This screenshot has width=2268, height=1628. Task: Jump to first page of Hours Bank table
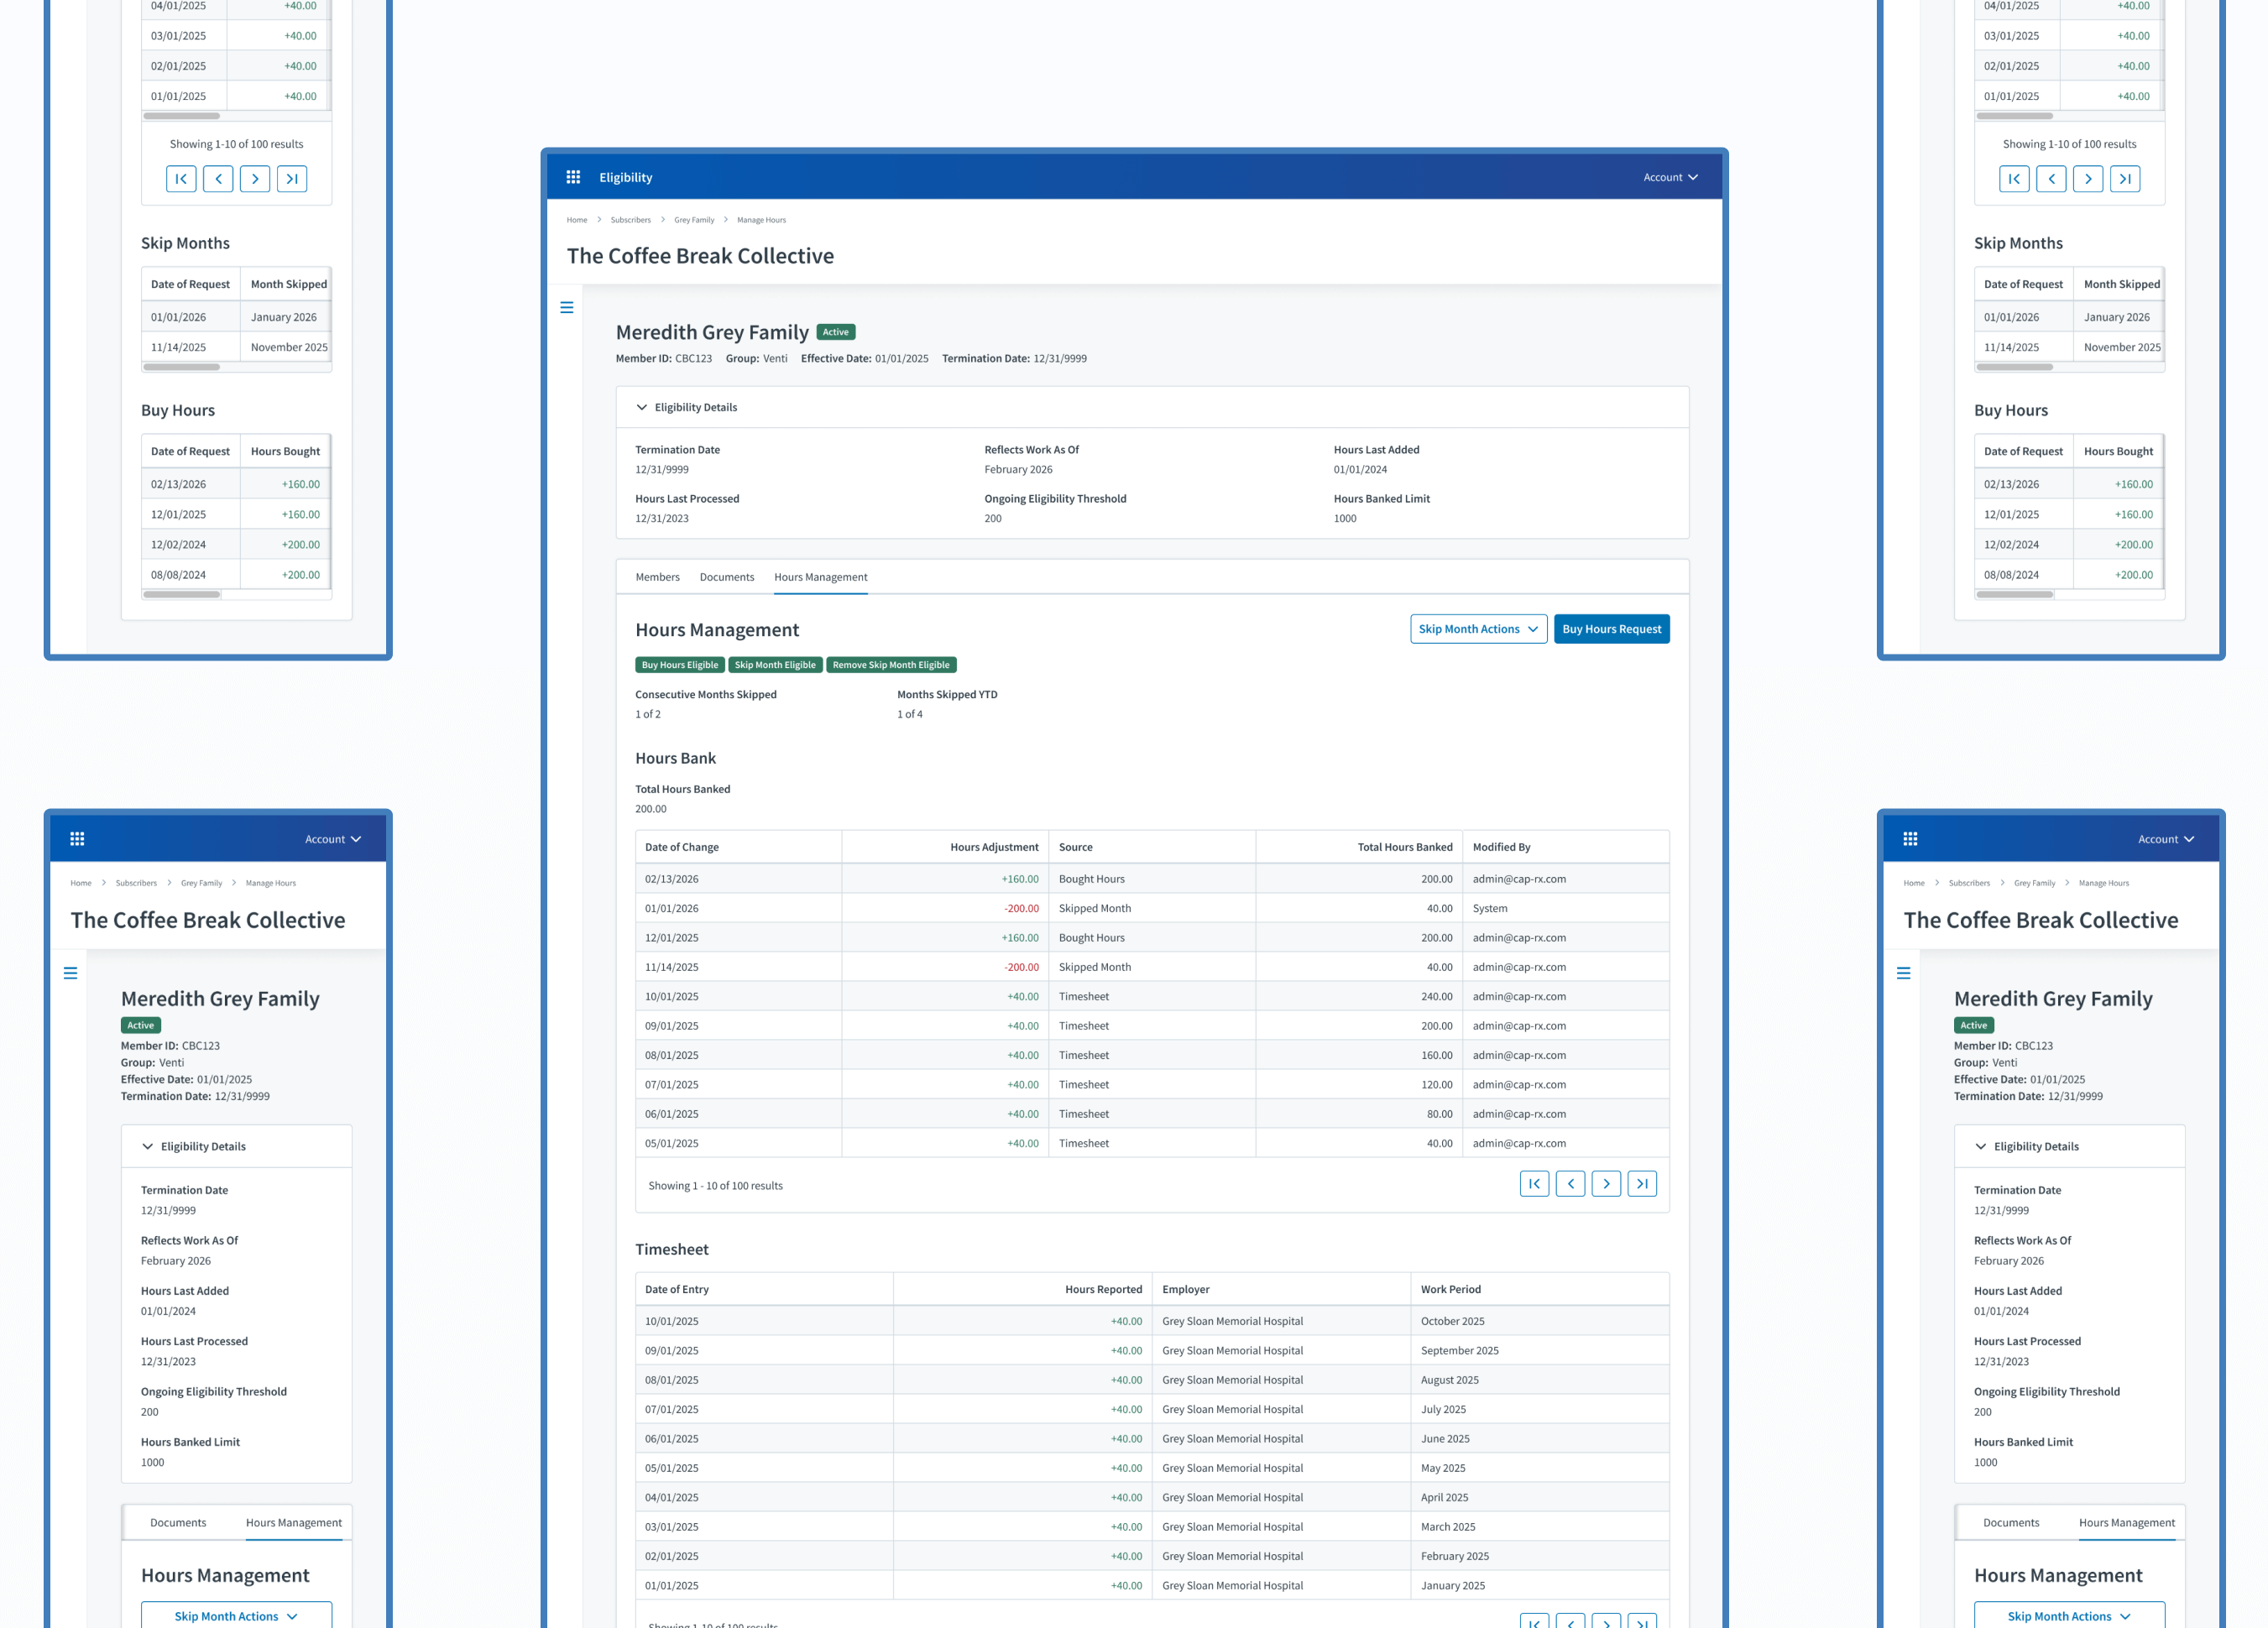(x=1534, y=1184)
